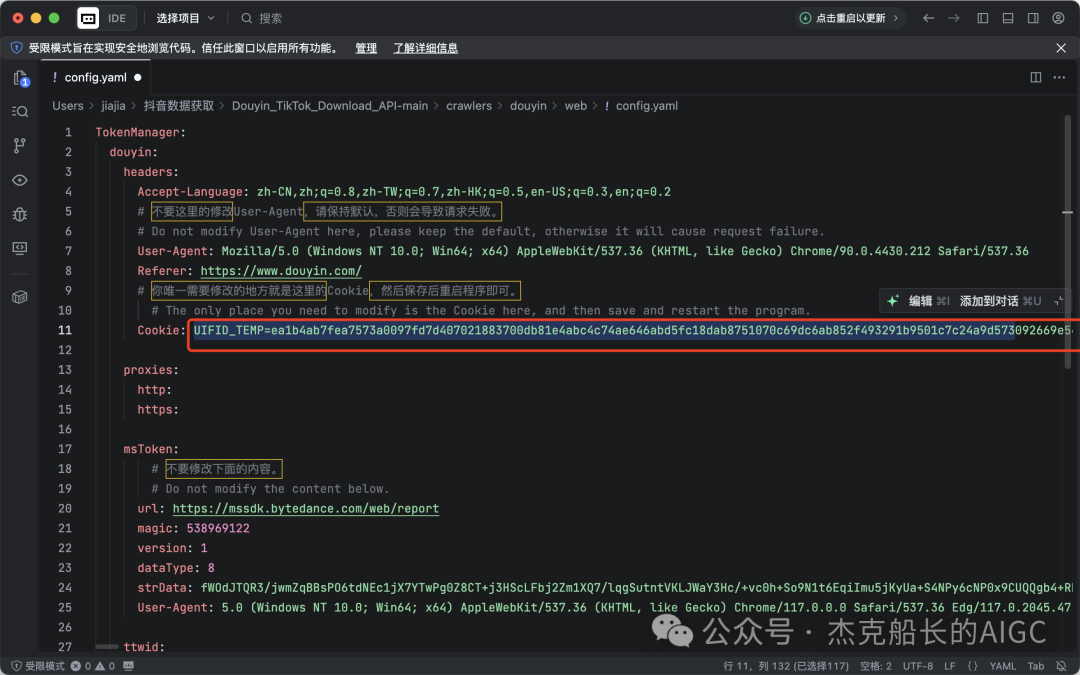The height and width of the screenshot is (675, 1080).
Task: Click the notifications bell in status bar
Action: (1061, 666)
